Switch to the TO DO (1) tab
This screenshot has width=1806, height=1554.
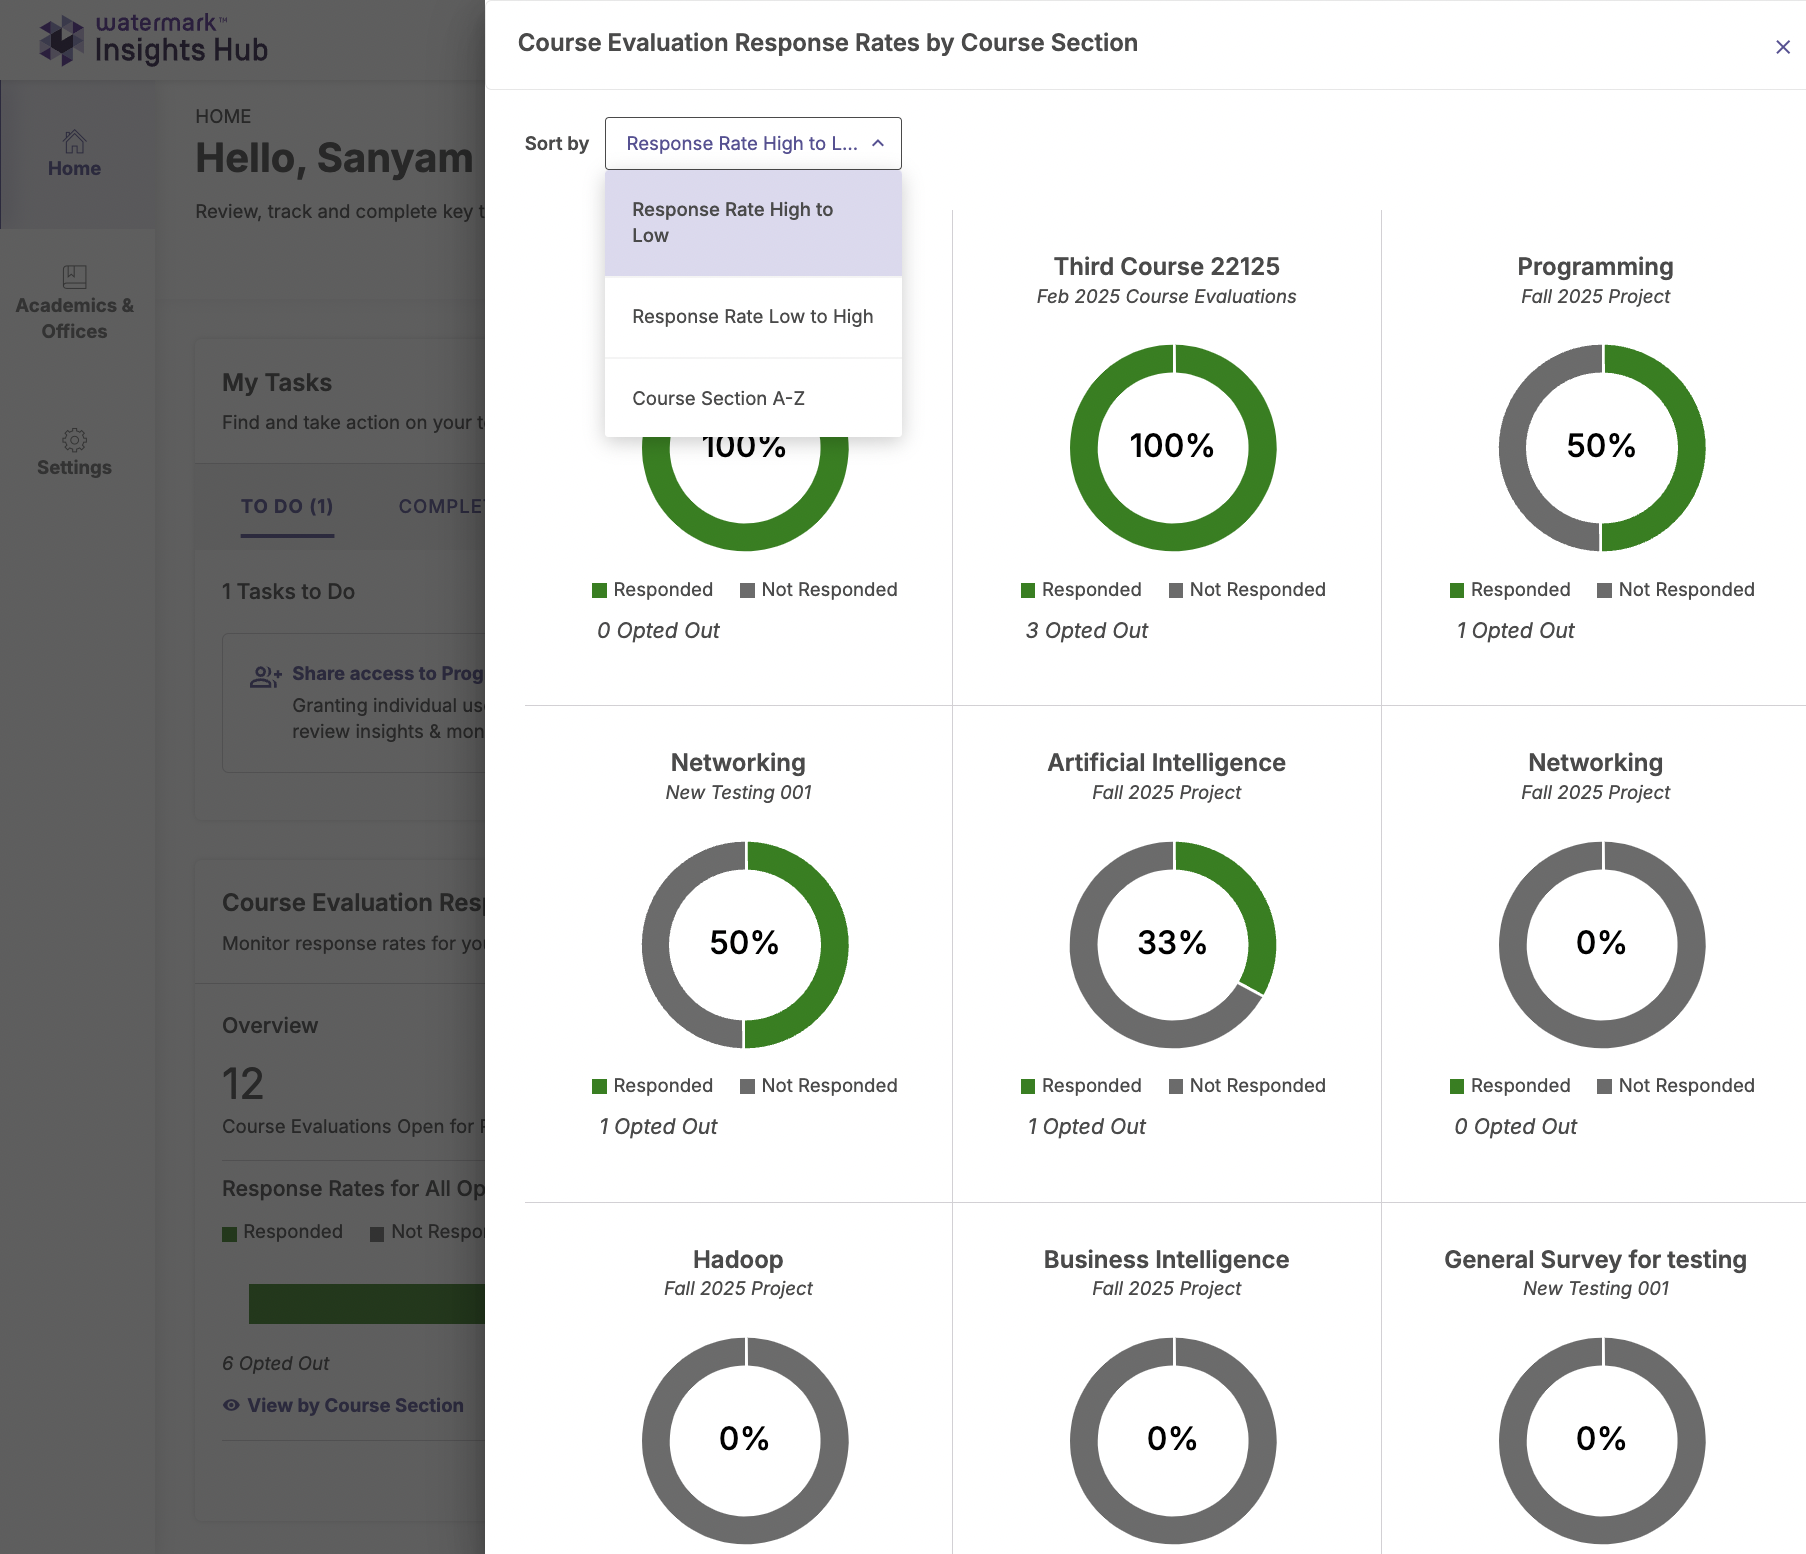287,506
